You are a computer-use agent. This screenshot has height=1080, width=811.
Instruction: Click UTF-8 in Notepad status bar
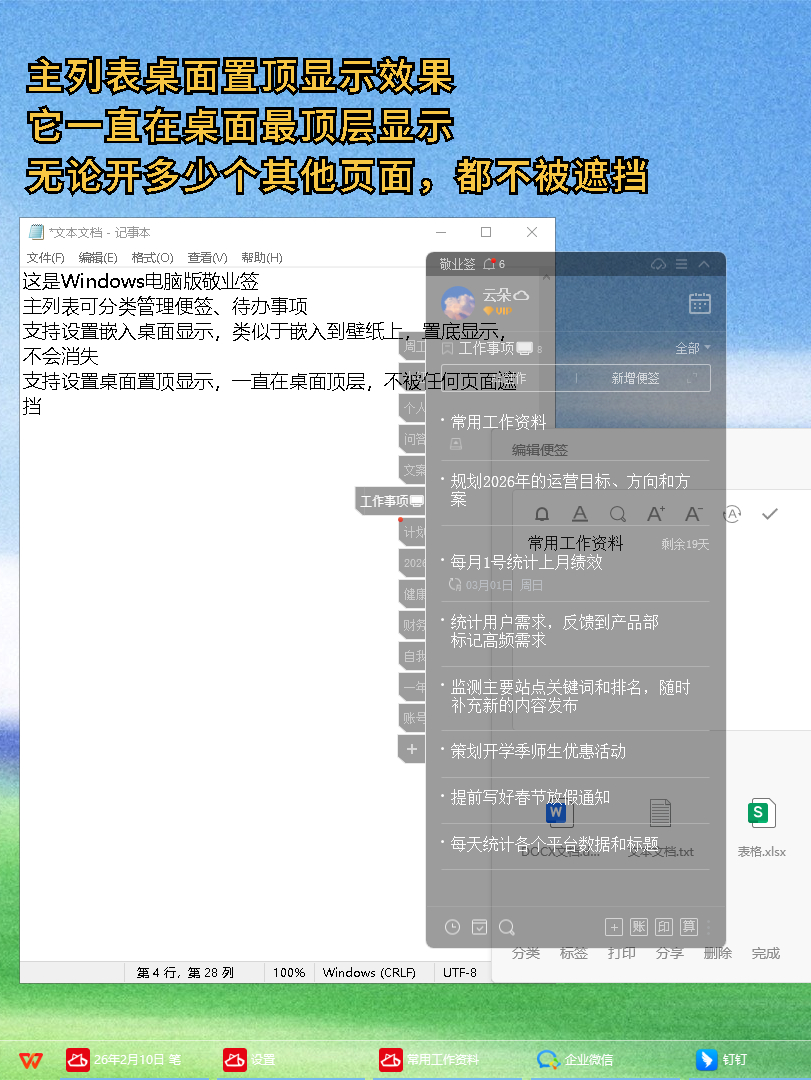[x=460, y=973]
